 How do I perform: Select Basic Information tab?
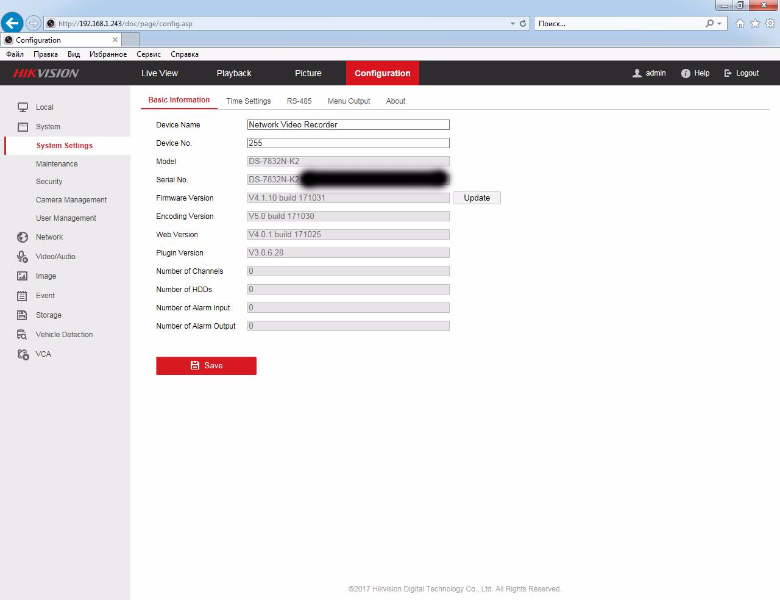pyautogui.click(x=179, y=100)
